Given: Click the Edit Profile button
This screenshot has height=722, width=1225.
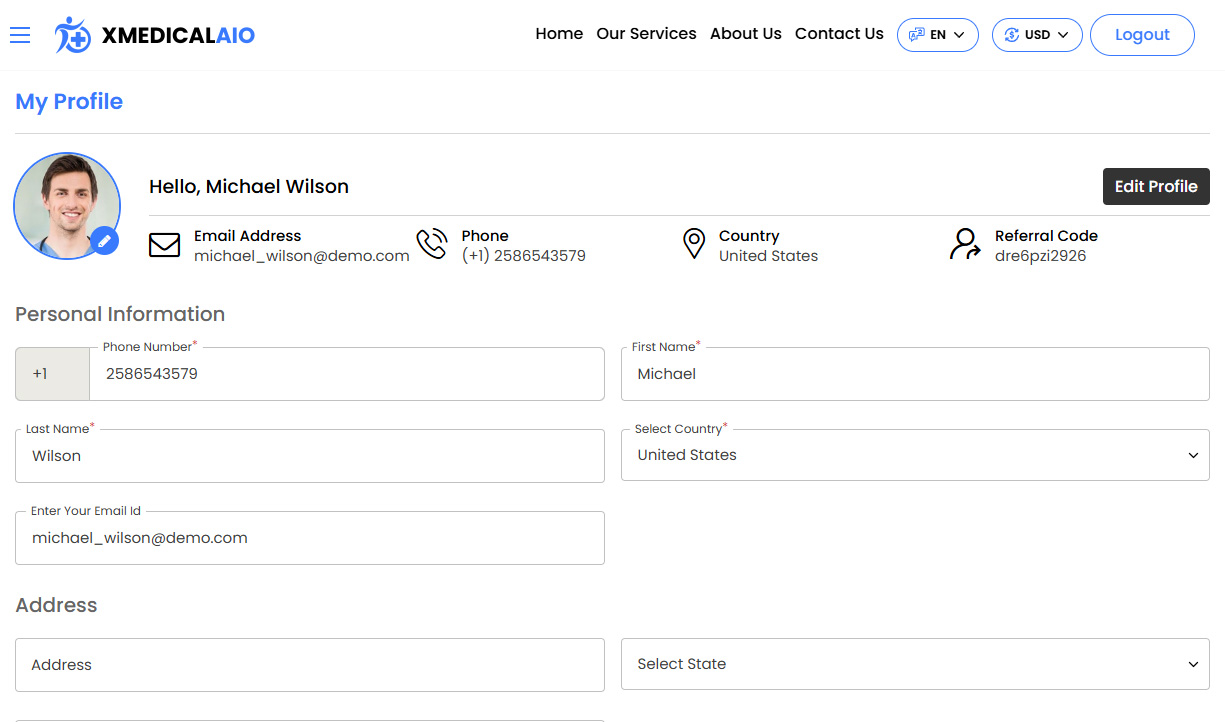Looking at the screenshot, I should click(1156, 186).
